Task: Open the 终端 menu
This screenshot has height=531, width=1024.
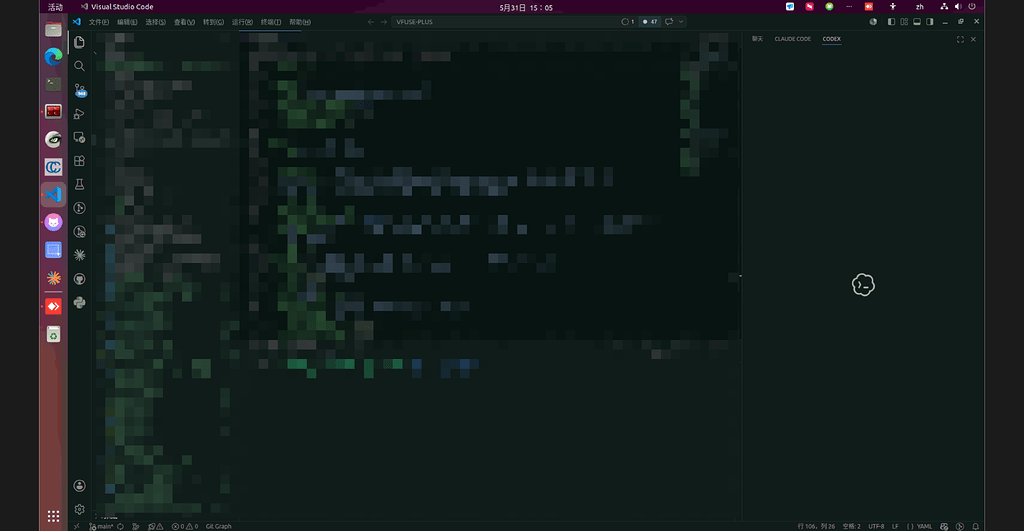Action: tap(271, 22)
